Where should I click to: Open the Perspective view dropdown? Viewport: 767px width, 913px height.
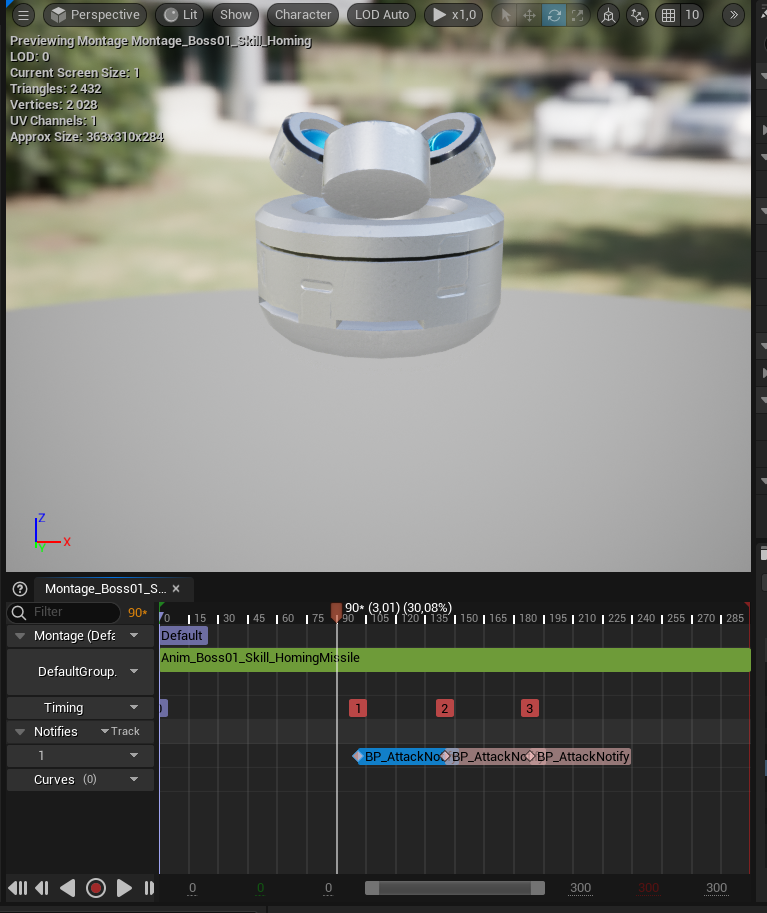coord(95,15)
